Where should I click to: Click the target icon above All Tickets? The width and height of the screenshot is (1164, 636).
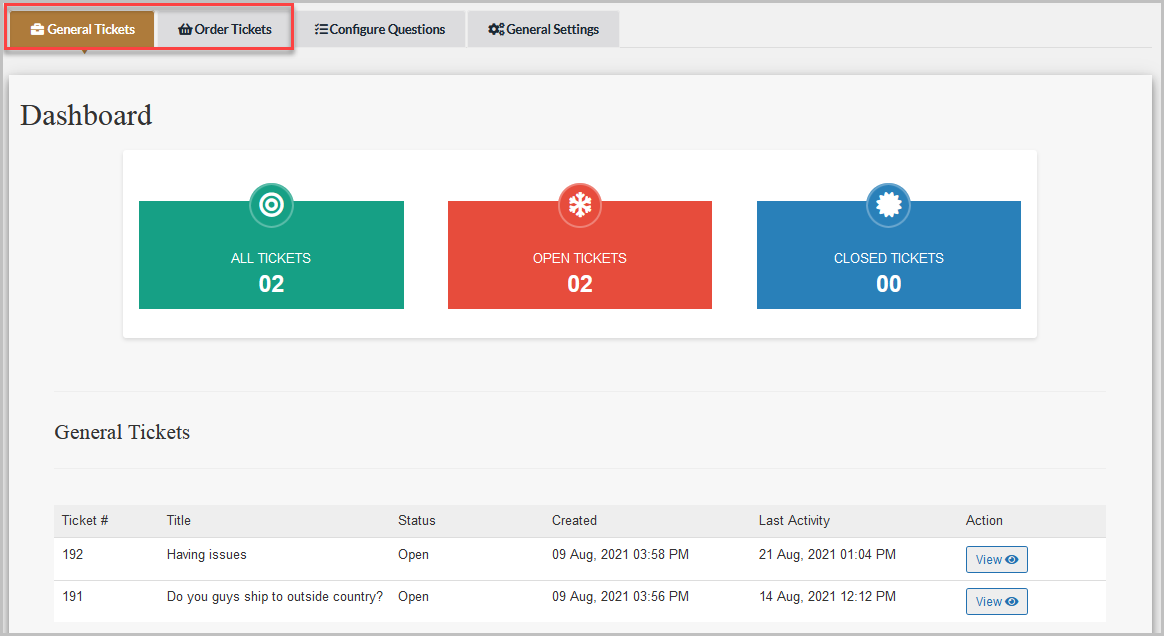click(x=271, y=205)
